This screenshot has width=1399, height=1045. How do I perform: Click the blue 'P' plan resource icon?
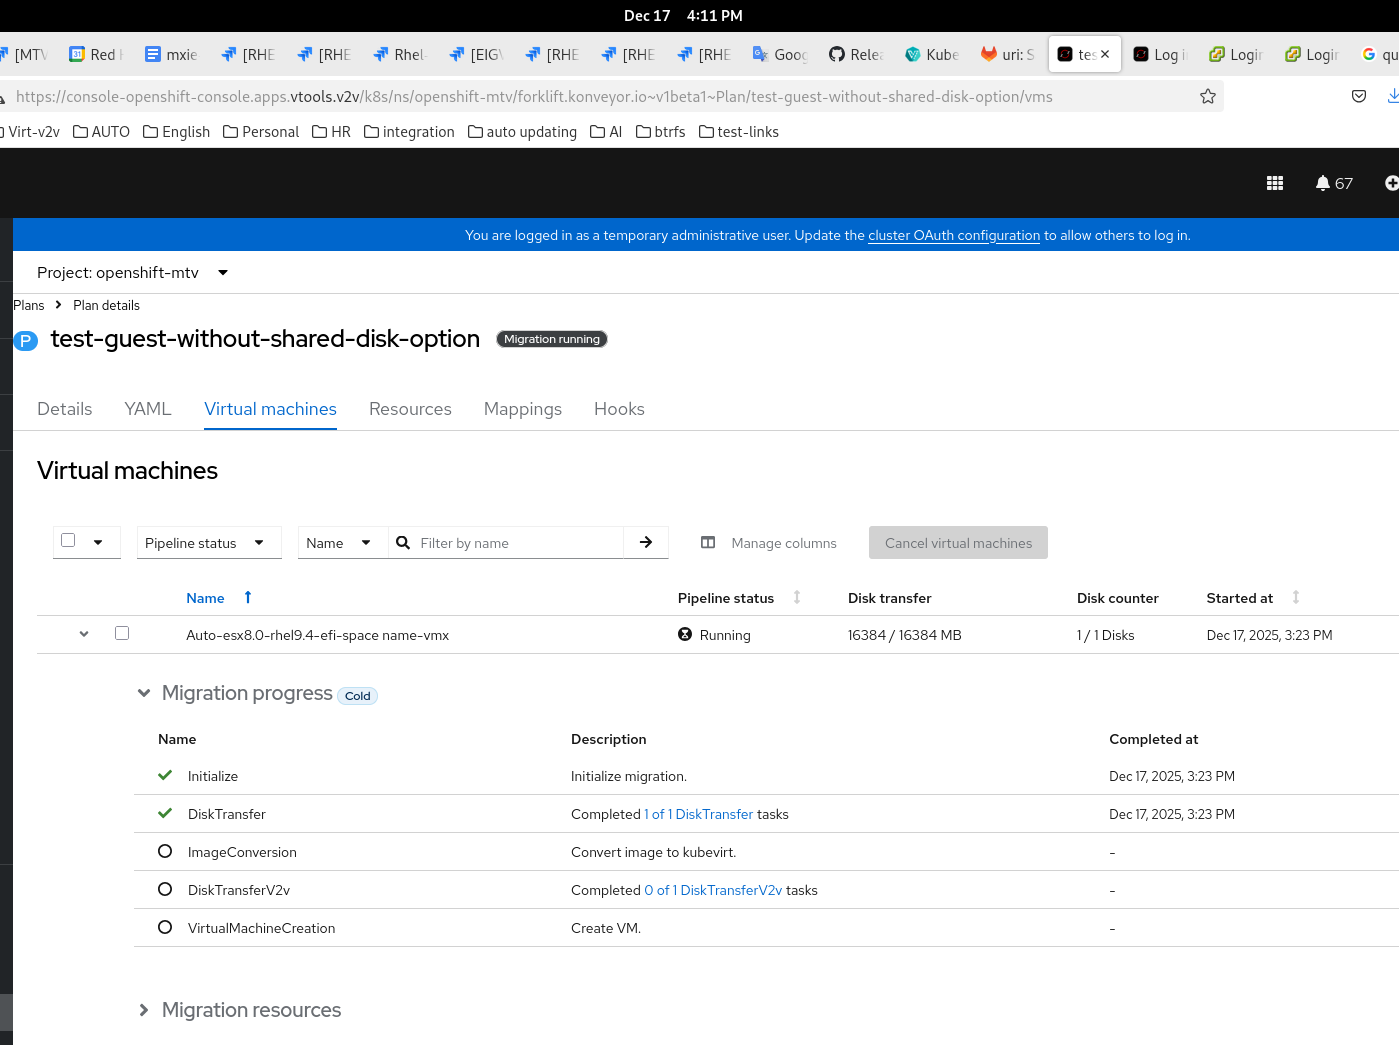26,340
